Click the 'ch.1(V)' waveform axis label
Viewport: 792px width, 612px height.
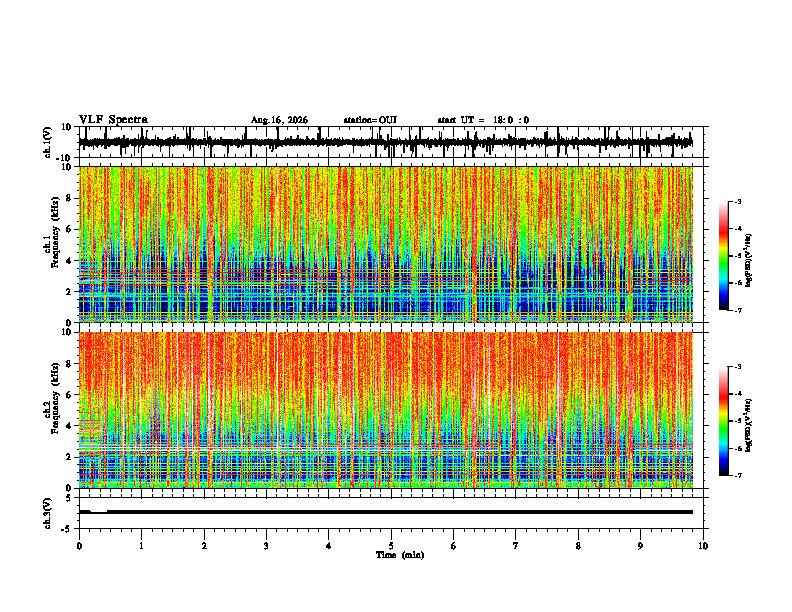point(48,142)
